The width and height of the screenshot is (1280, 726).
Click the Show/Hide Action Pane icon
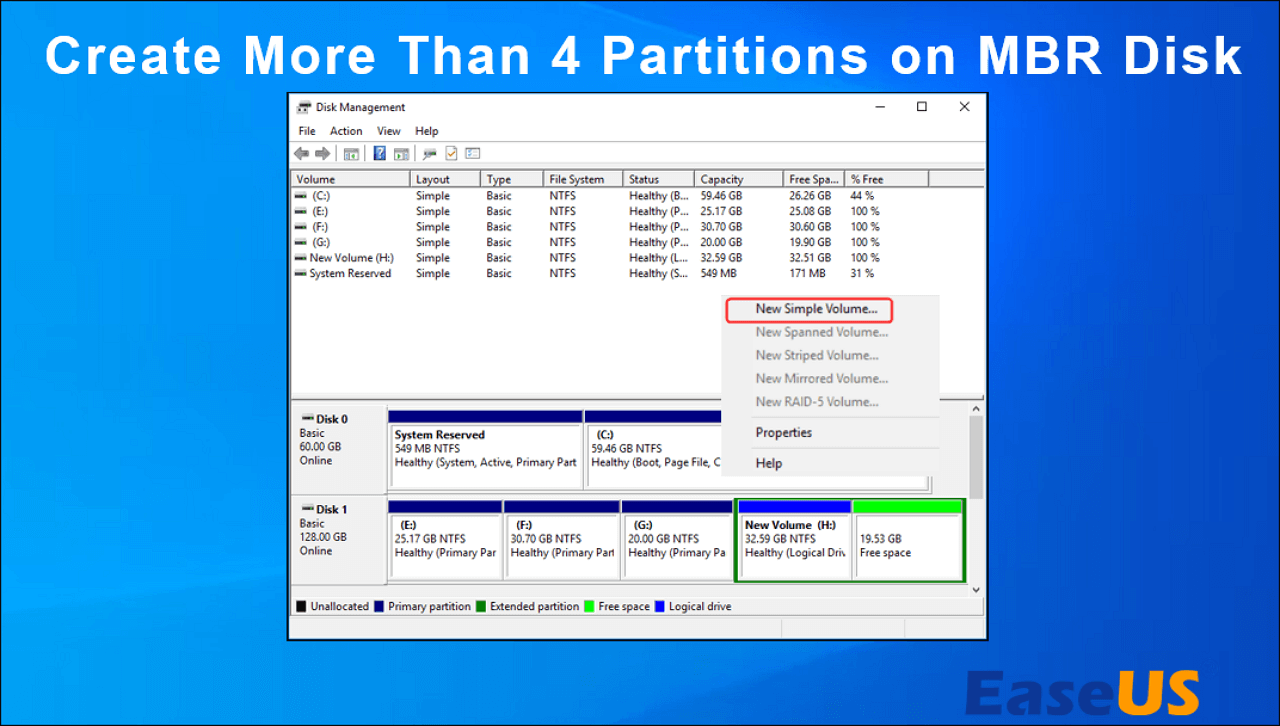401,153
